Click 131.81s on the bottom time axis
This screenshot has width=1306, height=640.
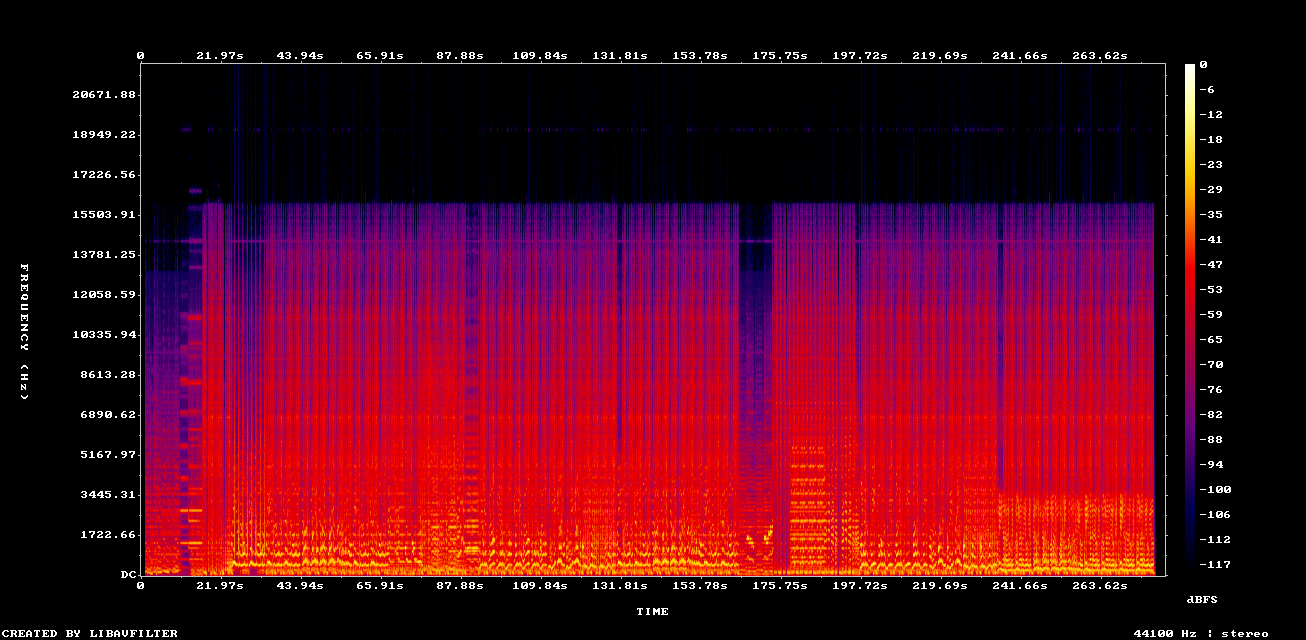pos(619,585)
